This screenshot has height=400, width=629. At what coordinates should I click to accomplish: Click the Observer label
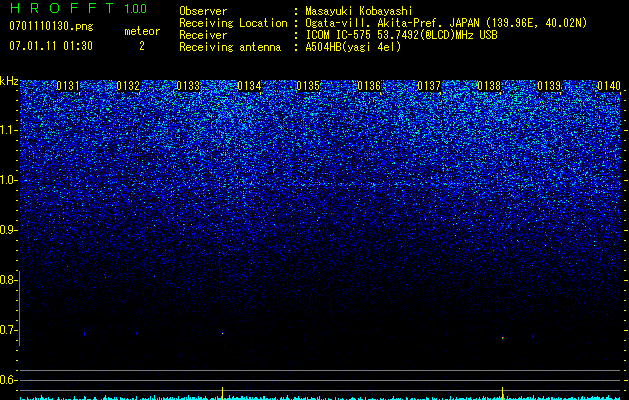click(203, 11)
